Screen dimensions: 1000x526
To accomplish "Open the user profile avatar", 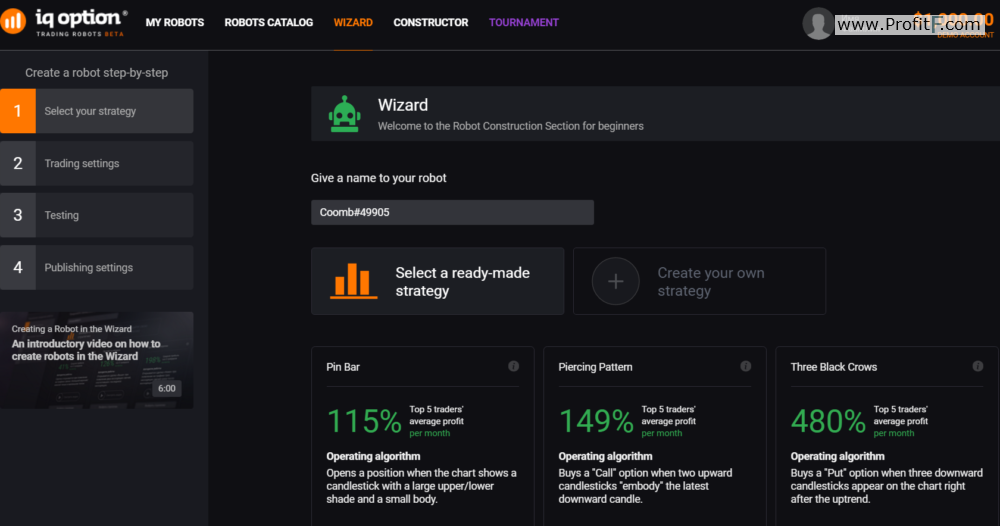I will pos(818,24).
